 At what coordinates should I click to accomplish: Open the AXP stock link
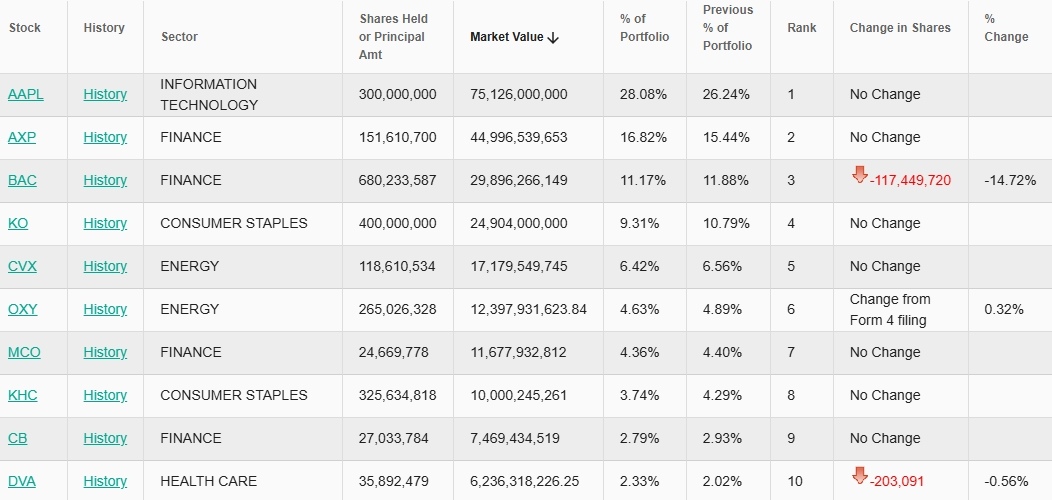click(22, 137)
